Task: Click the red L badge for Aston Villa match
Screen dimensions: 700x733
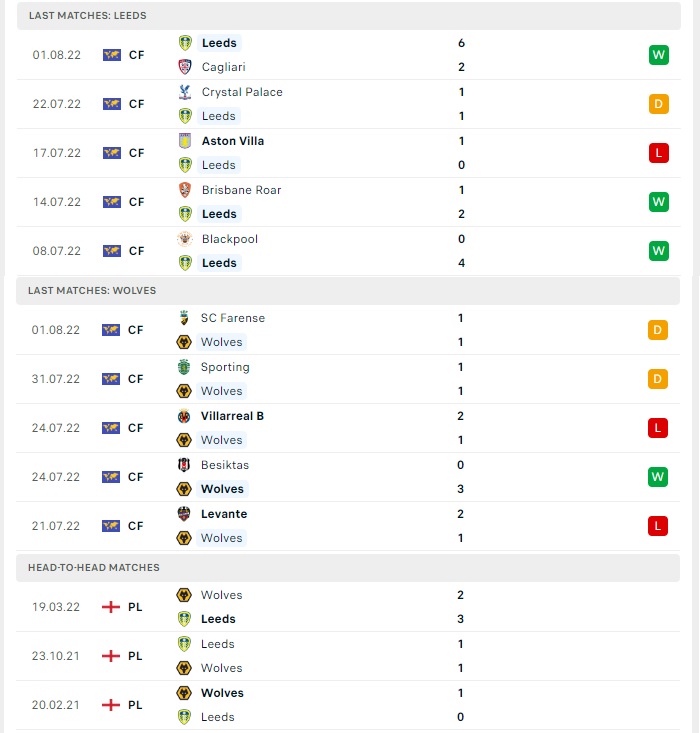Action: [658, 153]
